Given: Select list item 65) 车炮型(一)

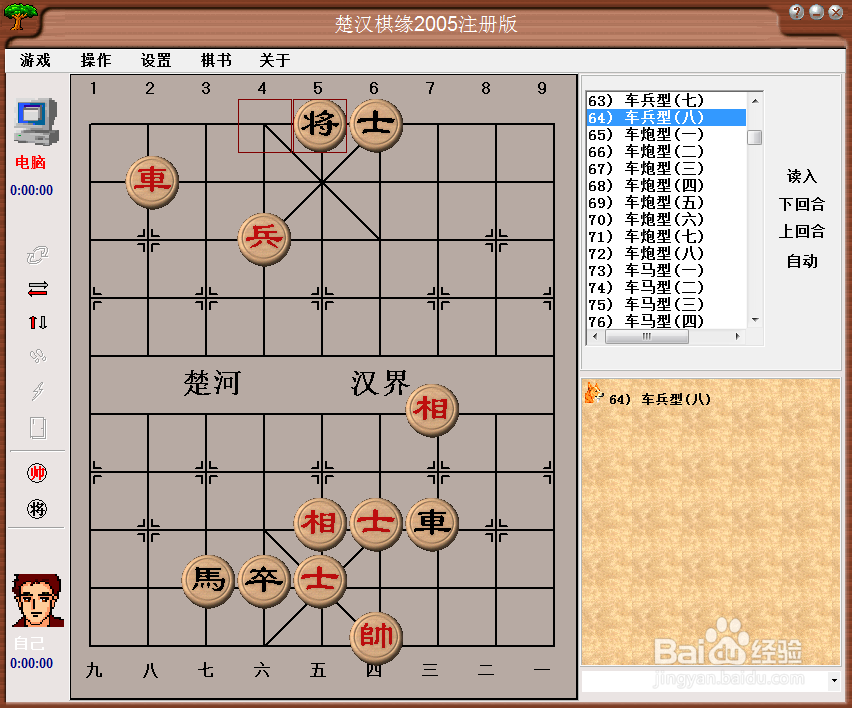Looking at the screenshot, I should 667,134.
